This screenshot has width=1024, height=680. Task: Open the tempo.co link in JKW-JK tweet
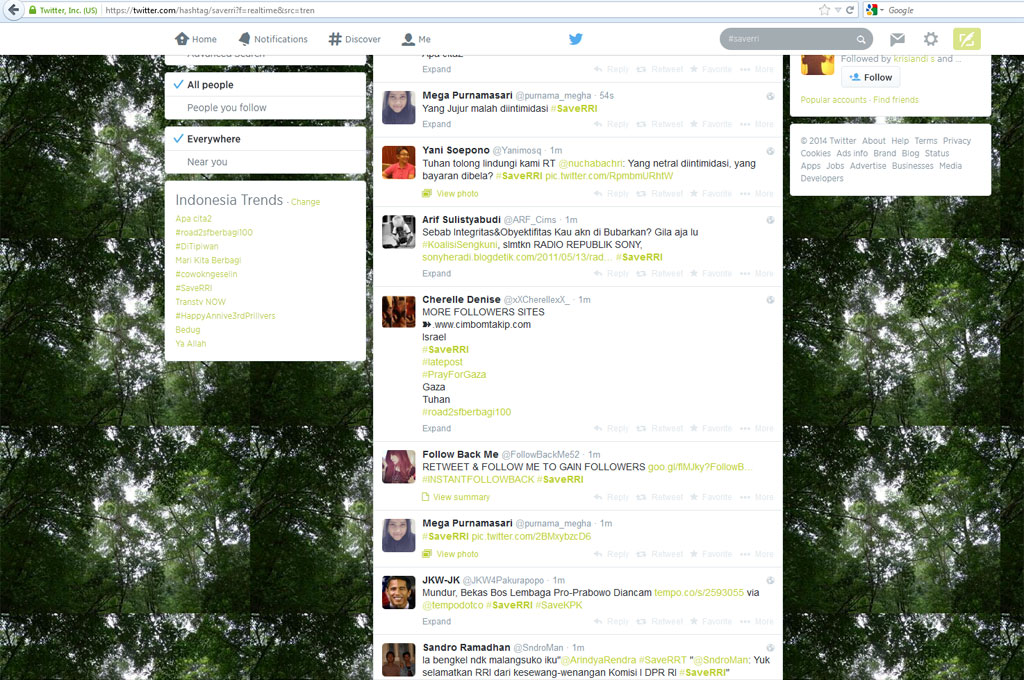click(699, 592)
